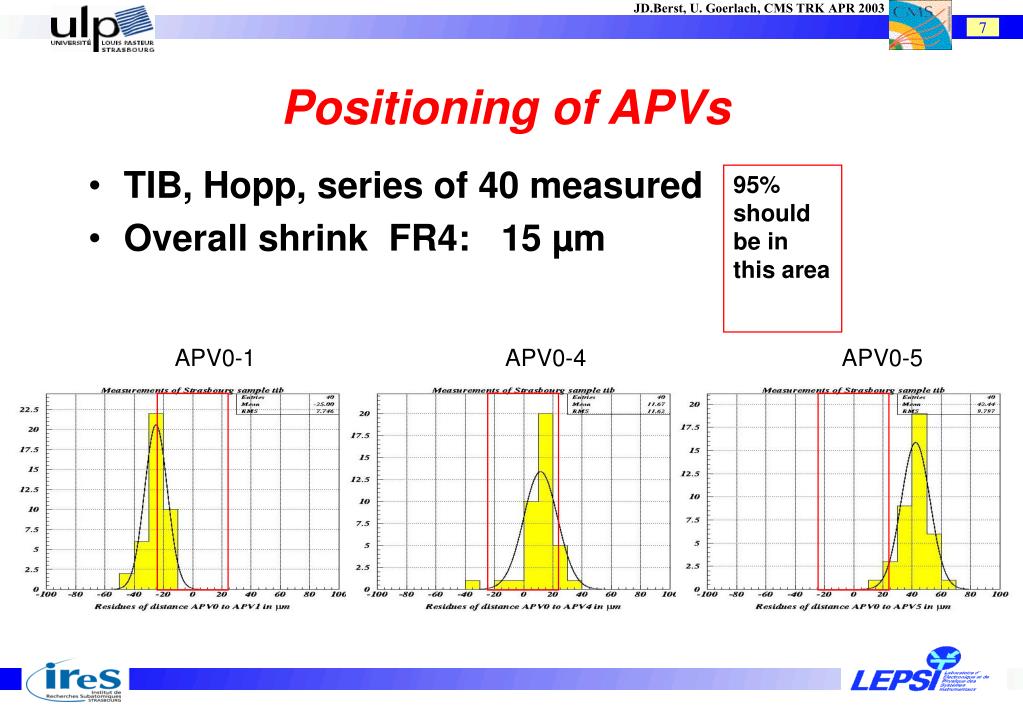This screenshot has height=708, width=1023.
Task: Click the 'APV0-4' chart label
Action: point(545,358)
